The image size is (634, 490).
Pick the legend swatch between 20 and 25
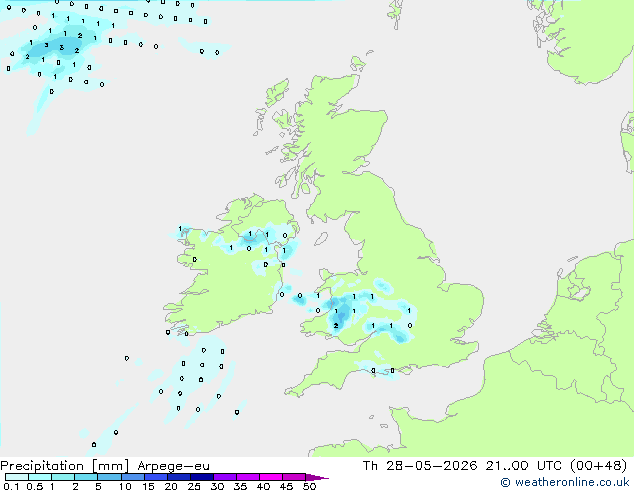179,477
